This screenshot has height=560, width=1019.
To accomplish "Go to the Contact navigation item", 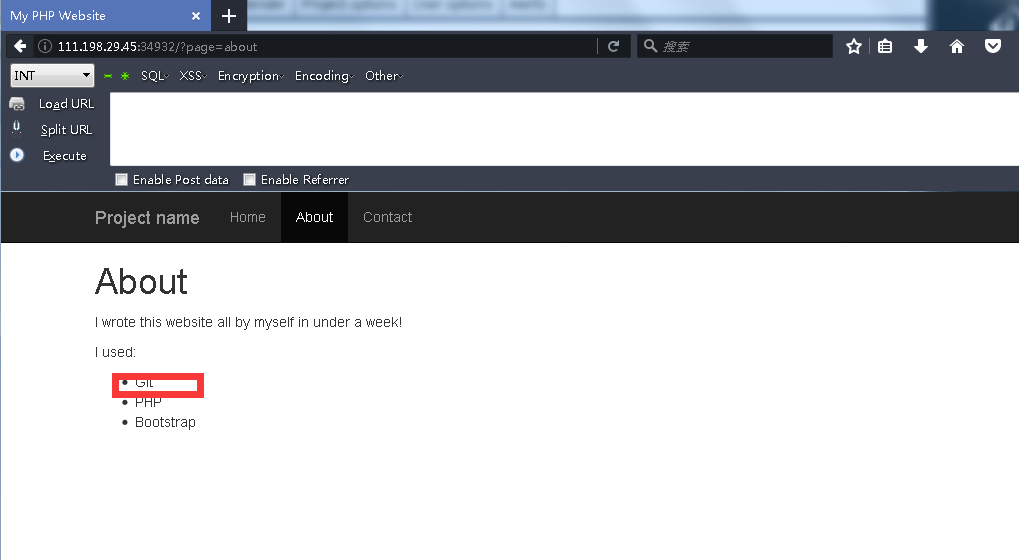I will tap(387, 217).
